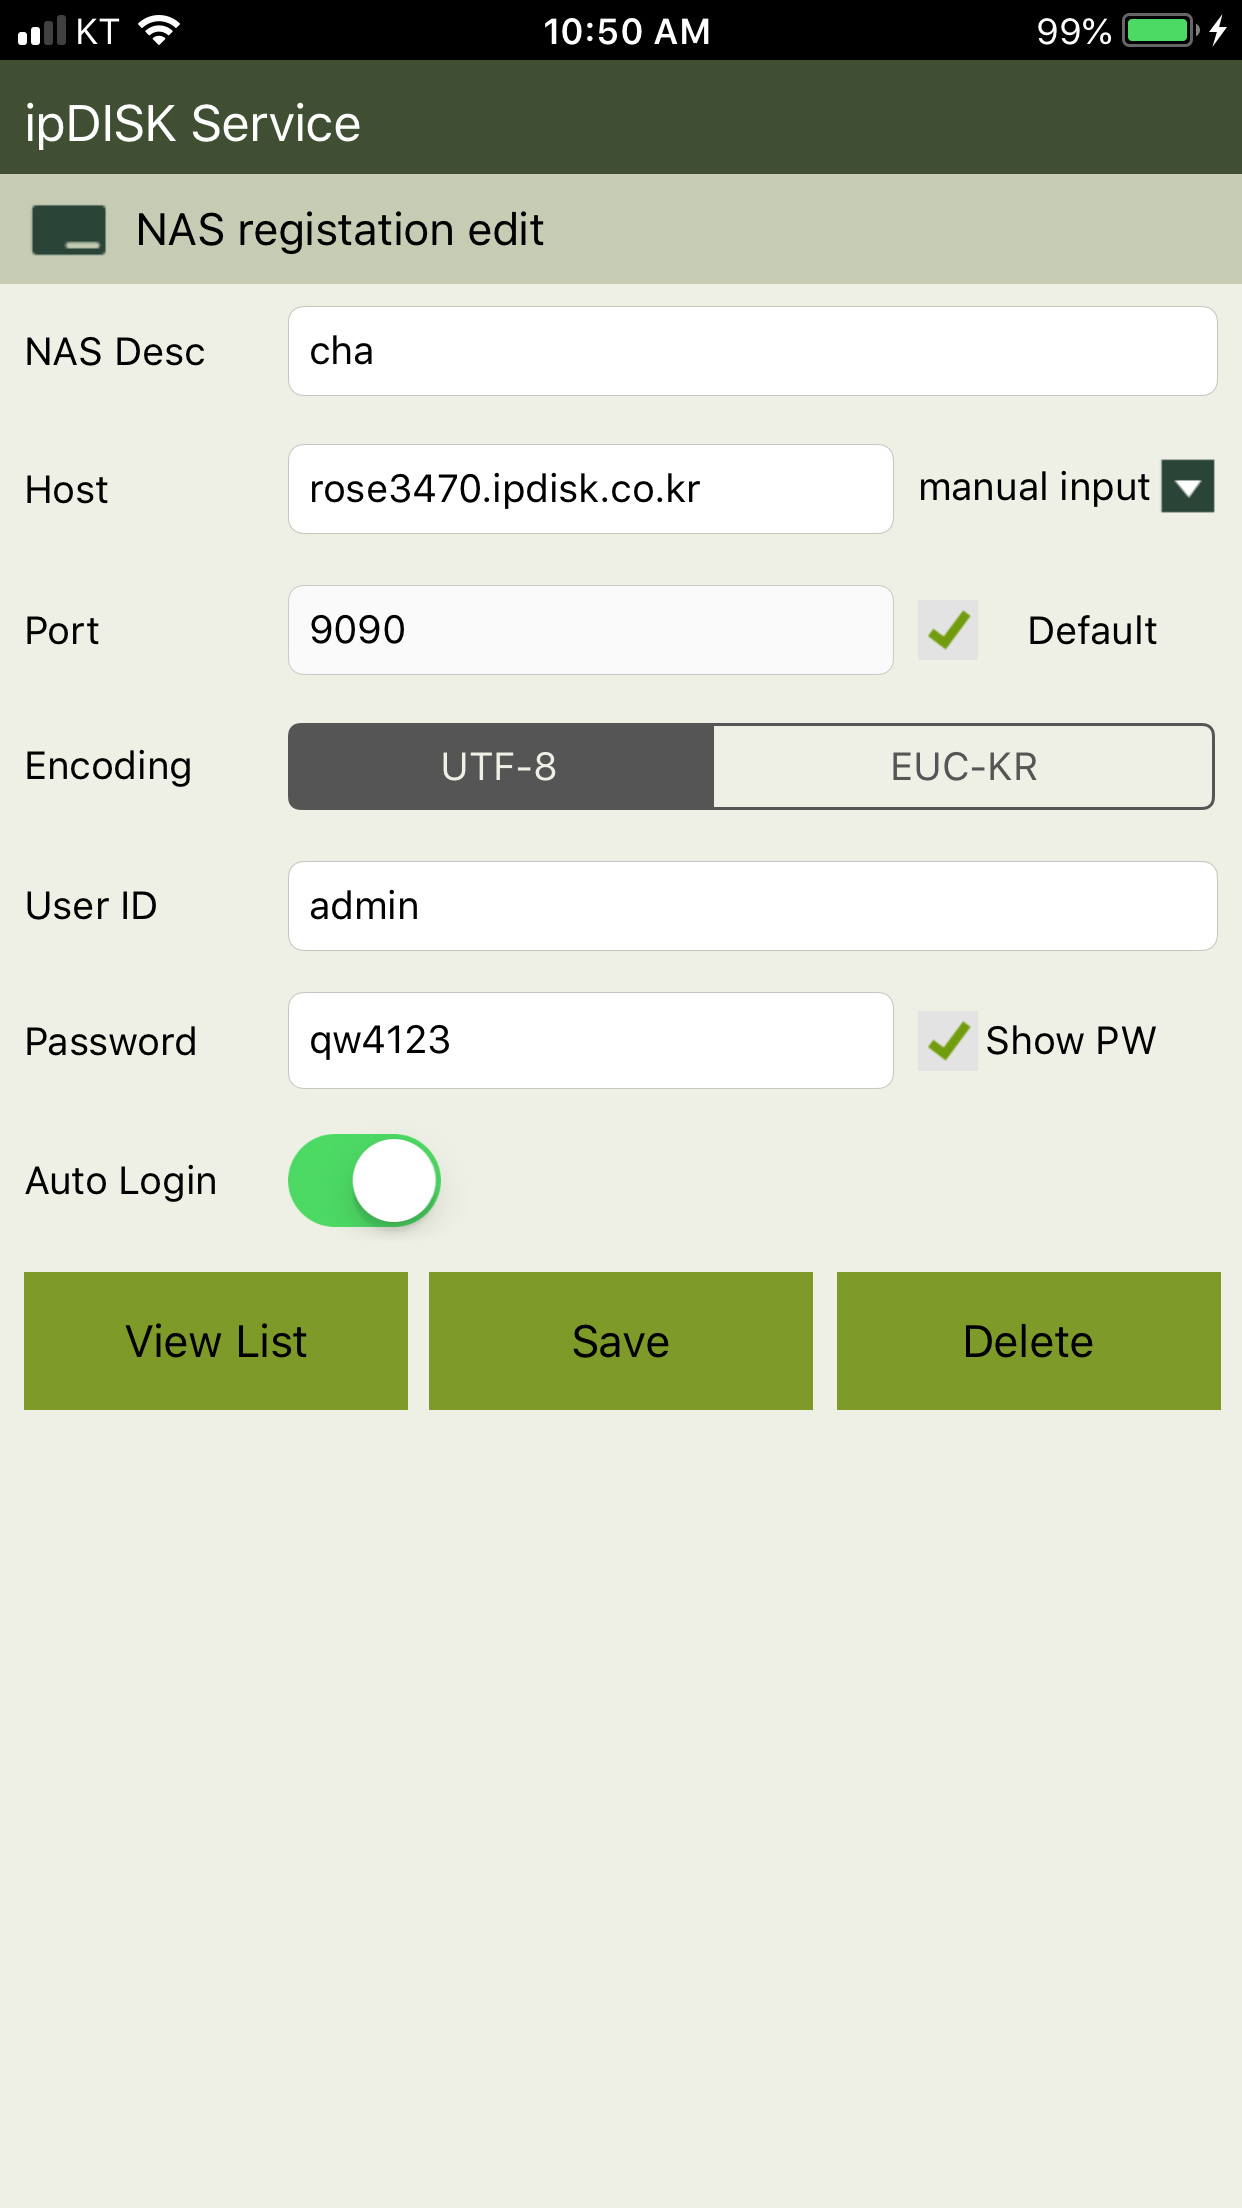
Task: Tap the Save button
Action: point(621,1341)
